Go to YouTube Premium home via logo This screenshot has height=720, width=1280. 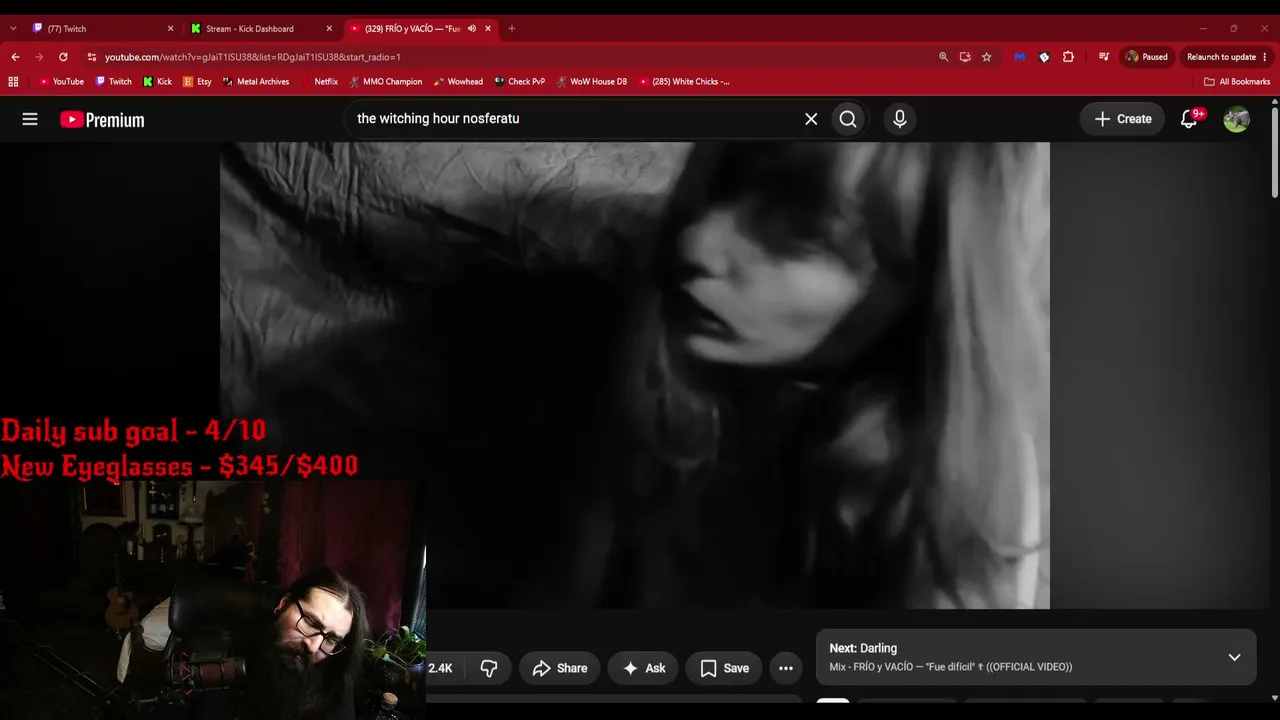click(102, 120)
